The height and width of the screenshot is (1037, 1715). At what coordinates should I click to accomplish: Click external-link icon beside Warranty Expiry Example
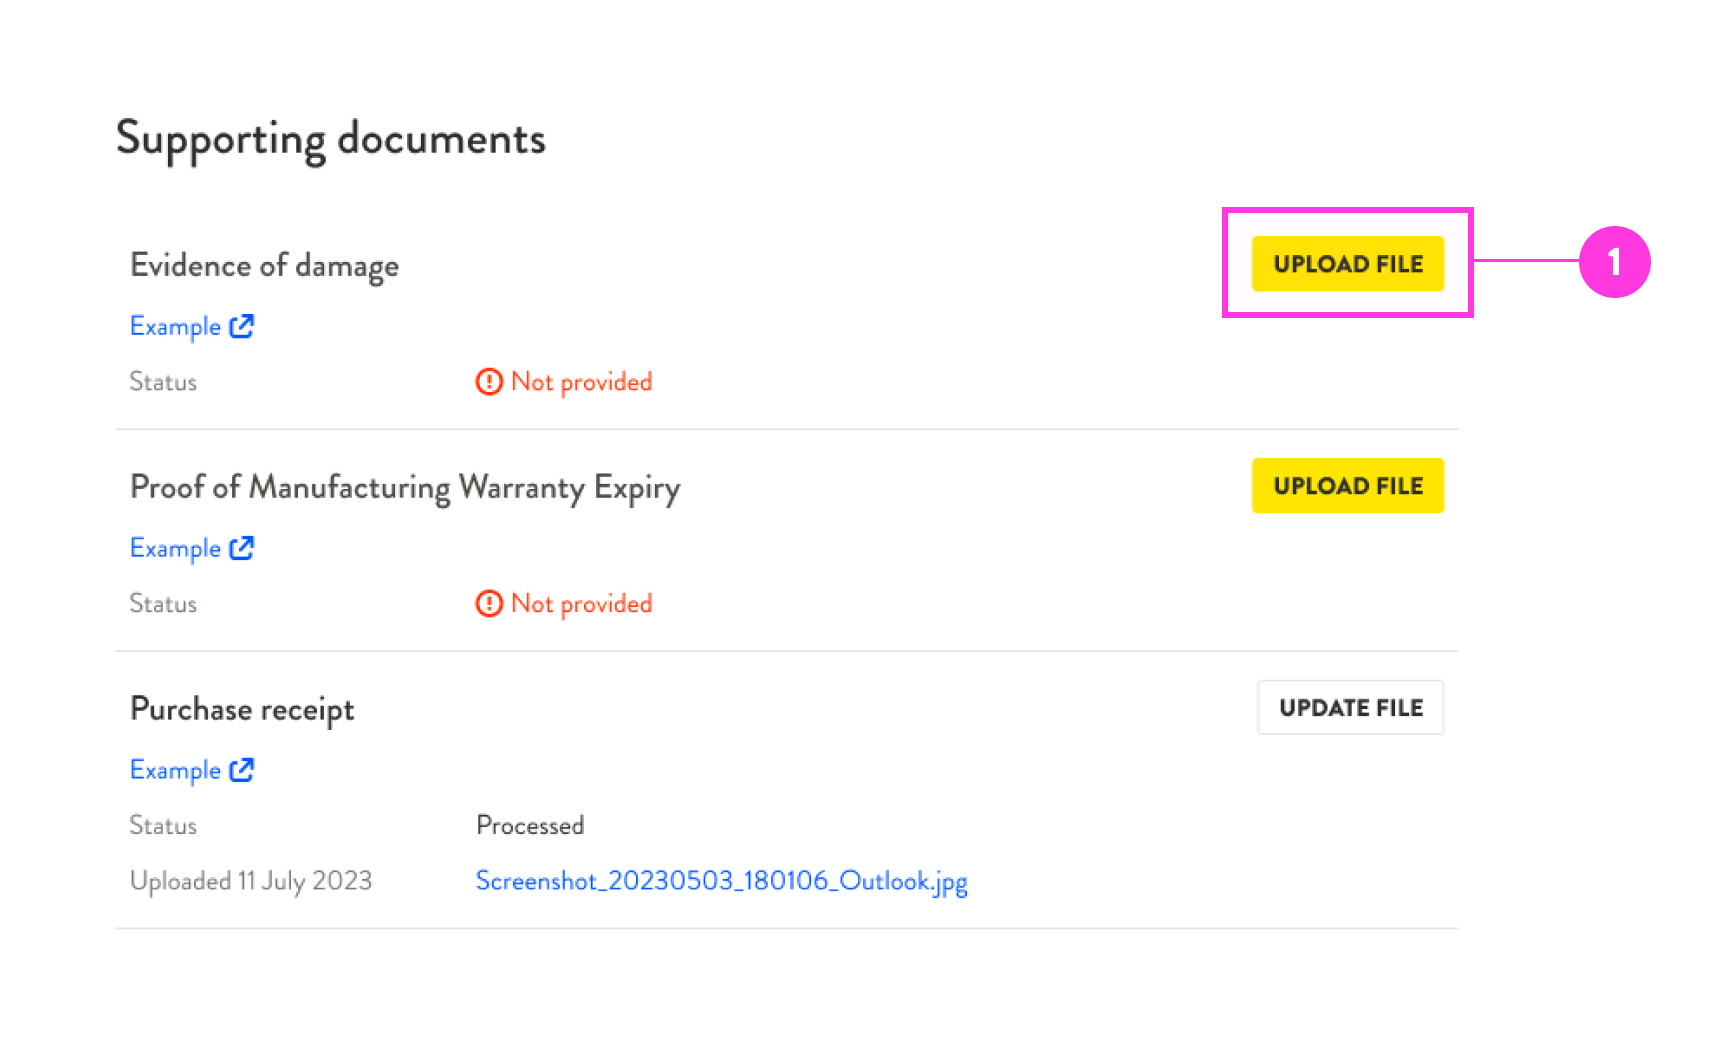pos(242,548)
